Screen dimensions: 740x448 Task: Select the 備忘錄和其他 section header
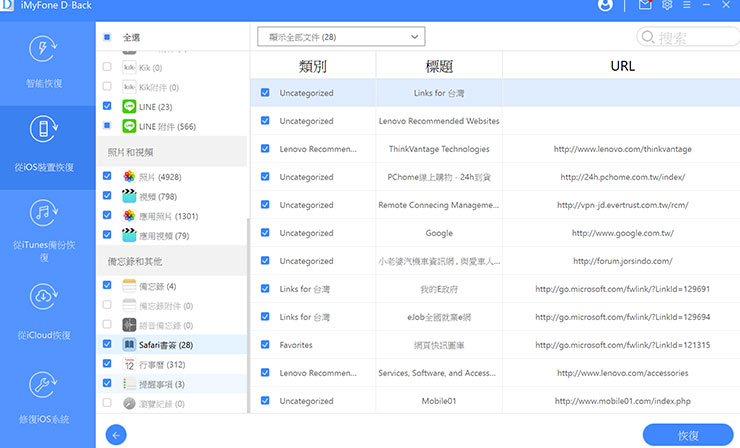click(x=172, y=261)
